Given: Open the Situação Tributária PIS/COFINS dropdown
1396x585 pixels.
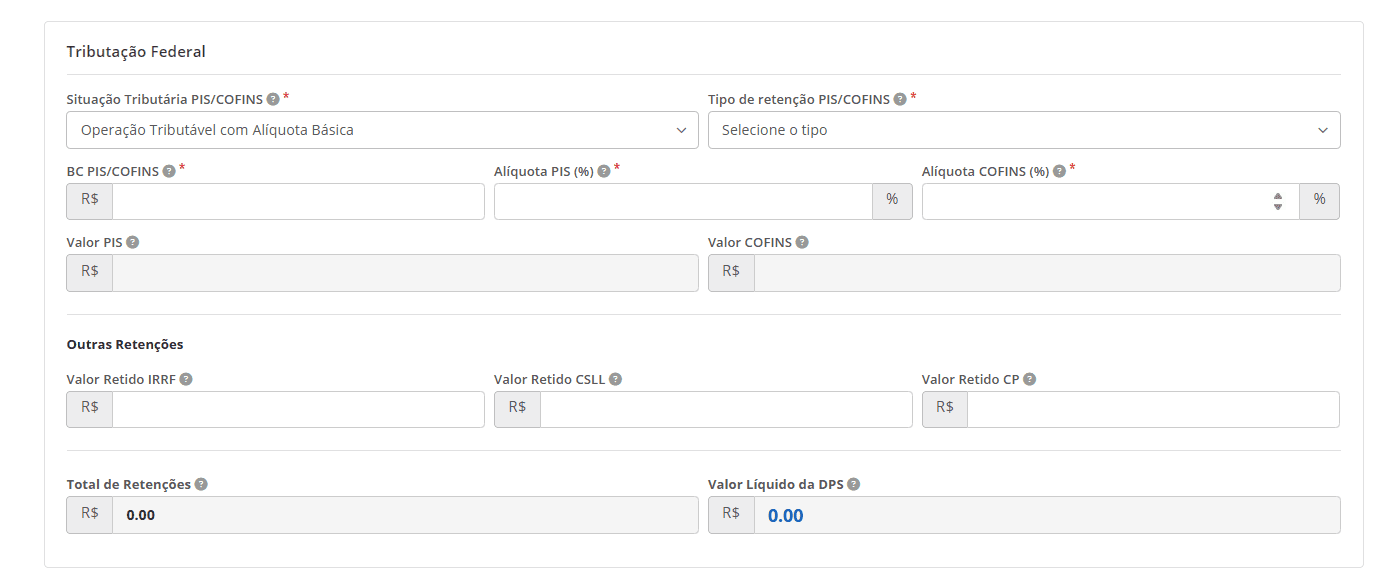Looking at the screenshot, I should pos(382,130).
